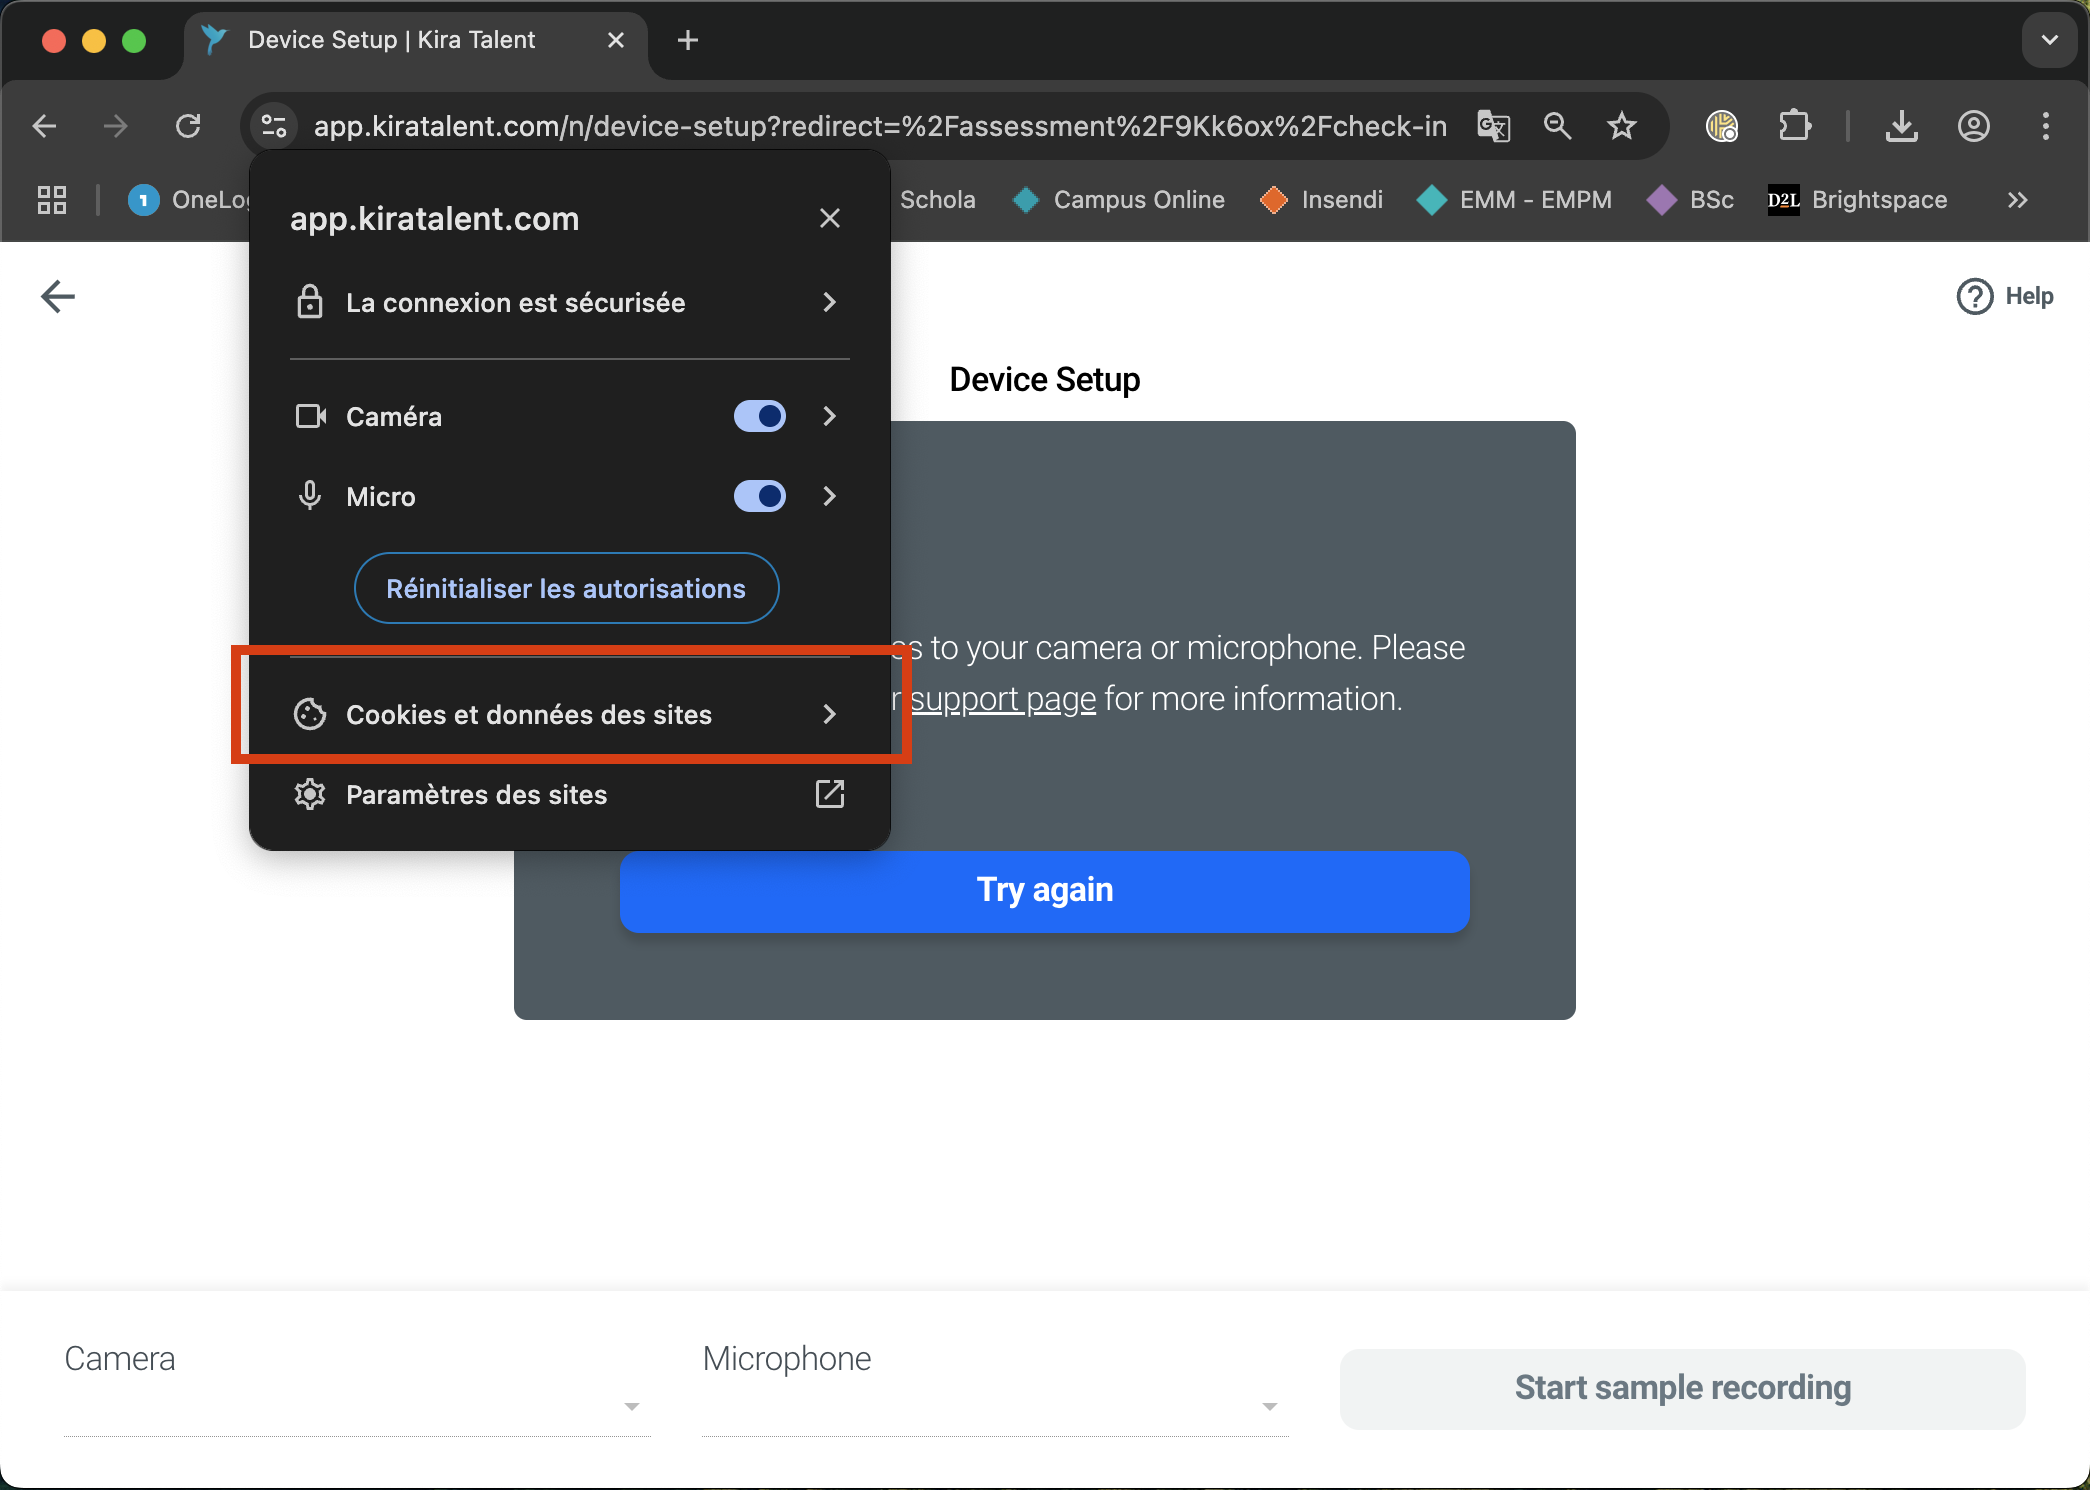The width and height of the screenshot is (2090, 1490).
Task: Open the Extensions puzzle icon
Action: tap(1795, 126)
